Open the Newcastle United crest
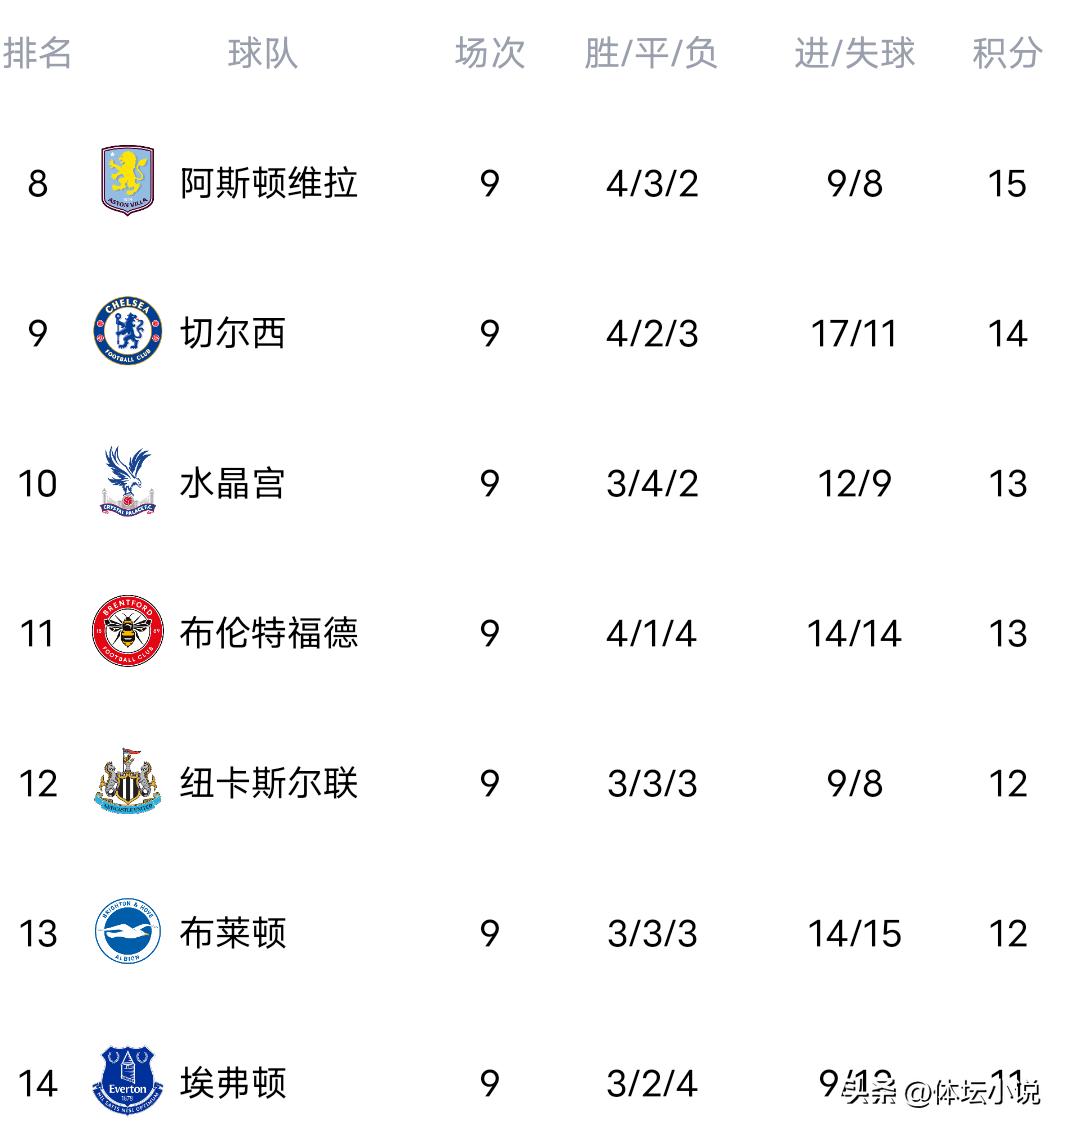The image size is (1065, 1130). [127, 781]
